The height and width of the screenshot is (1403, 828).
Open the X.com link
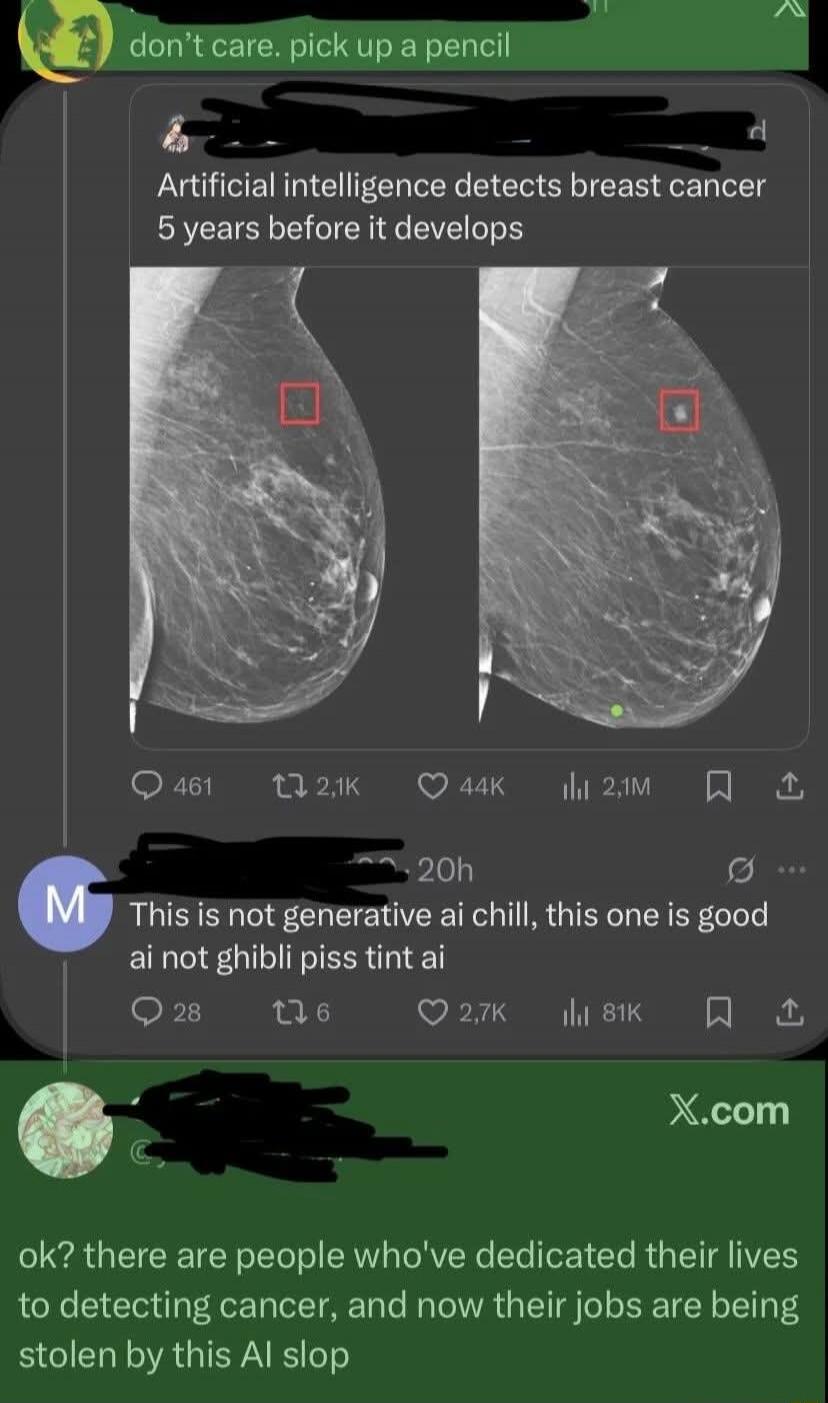point(729,1108)
